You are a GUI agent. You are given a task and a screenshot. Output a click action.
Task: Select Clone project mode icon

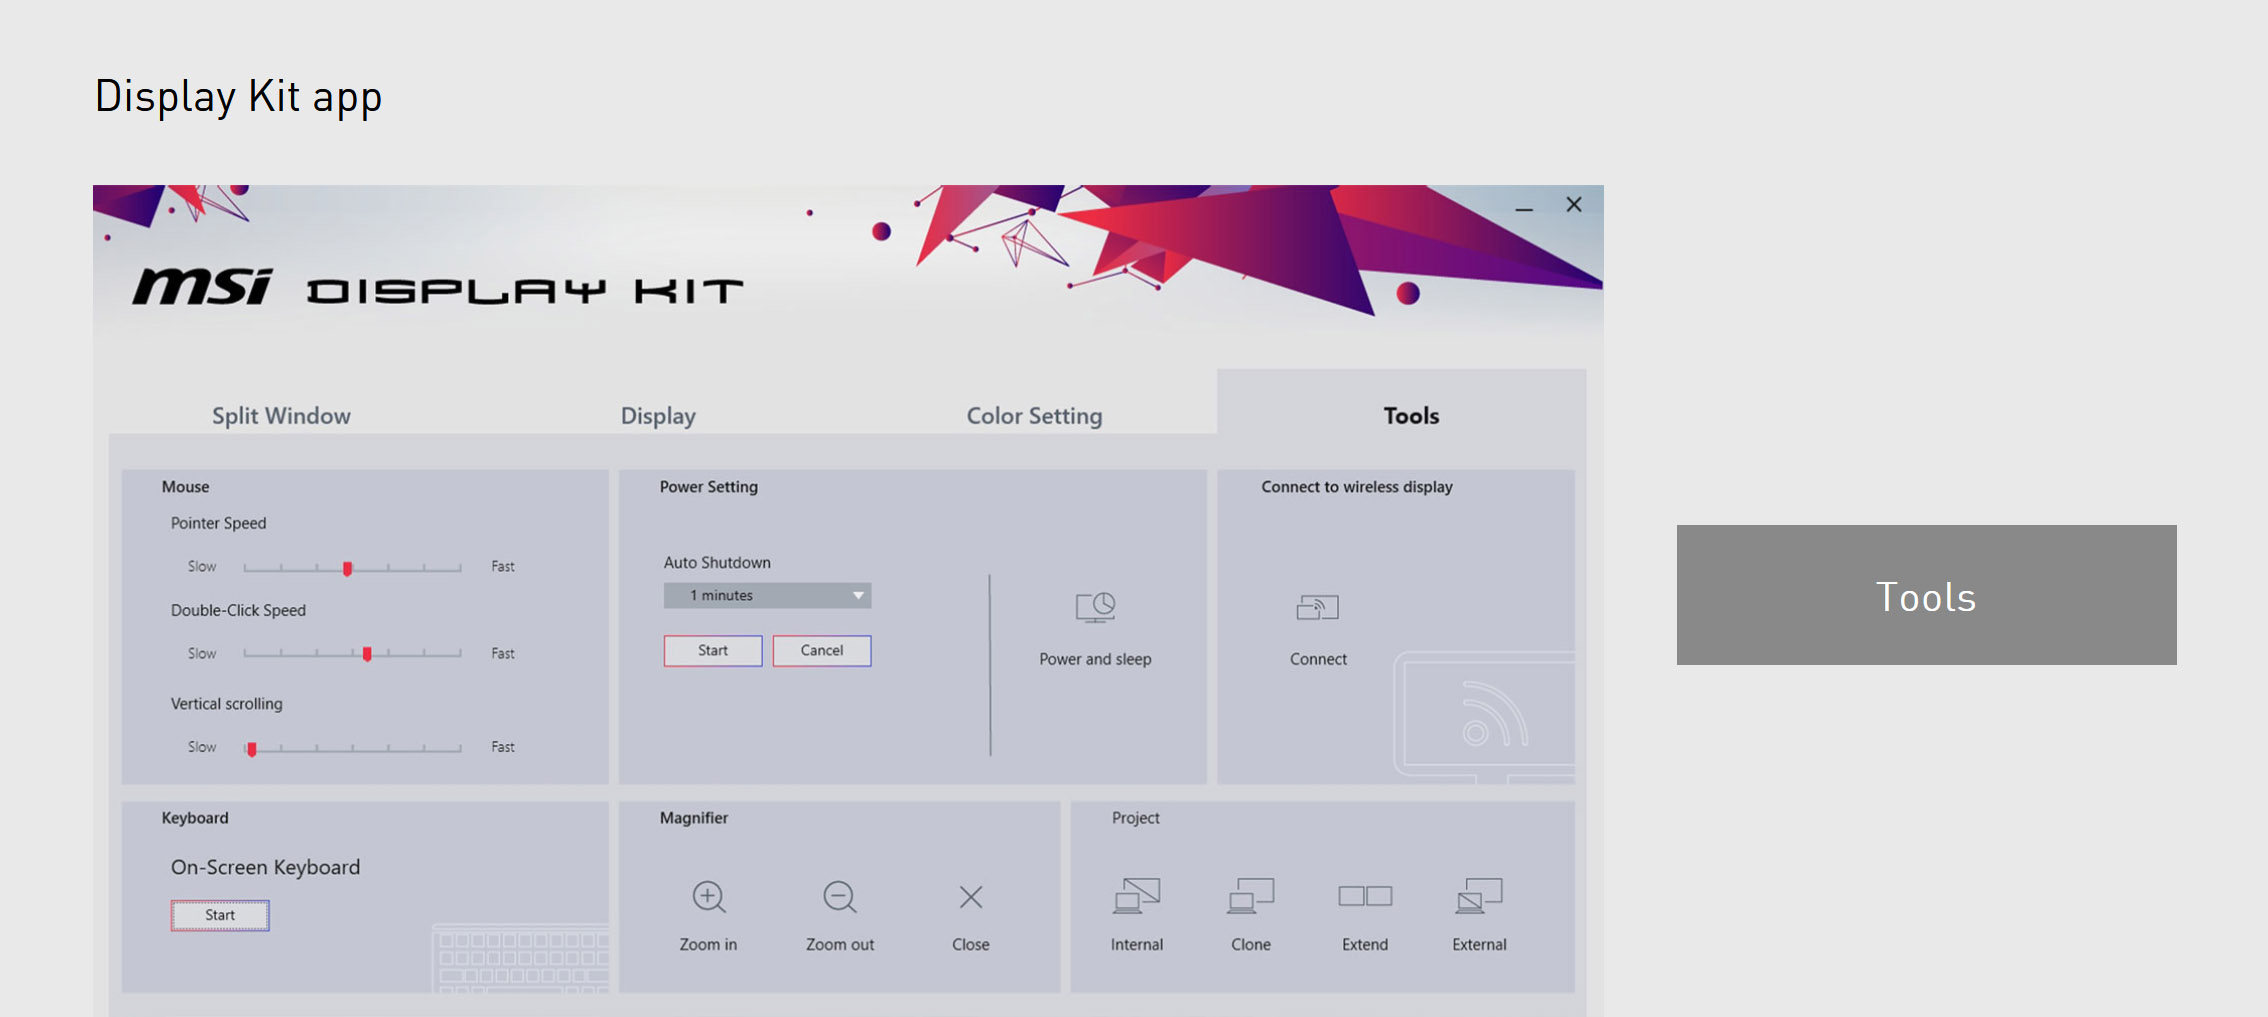coord(1251,896)
